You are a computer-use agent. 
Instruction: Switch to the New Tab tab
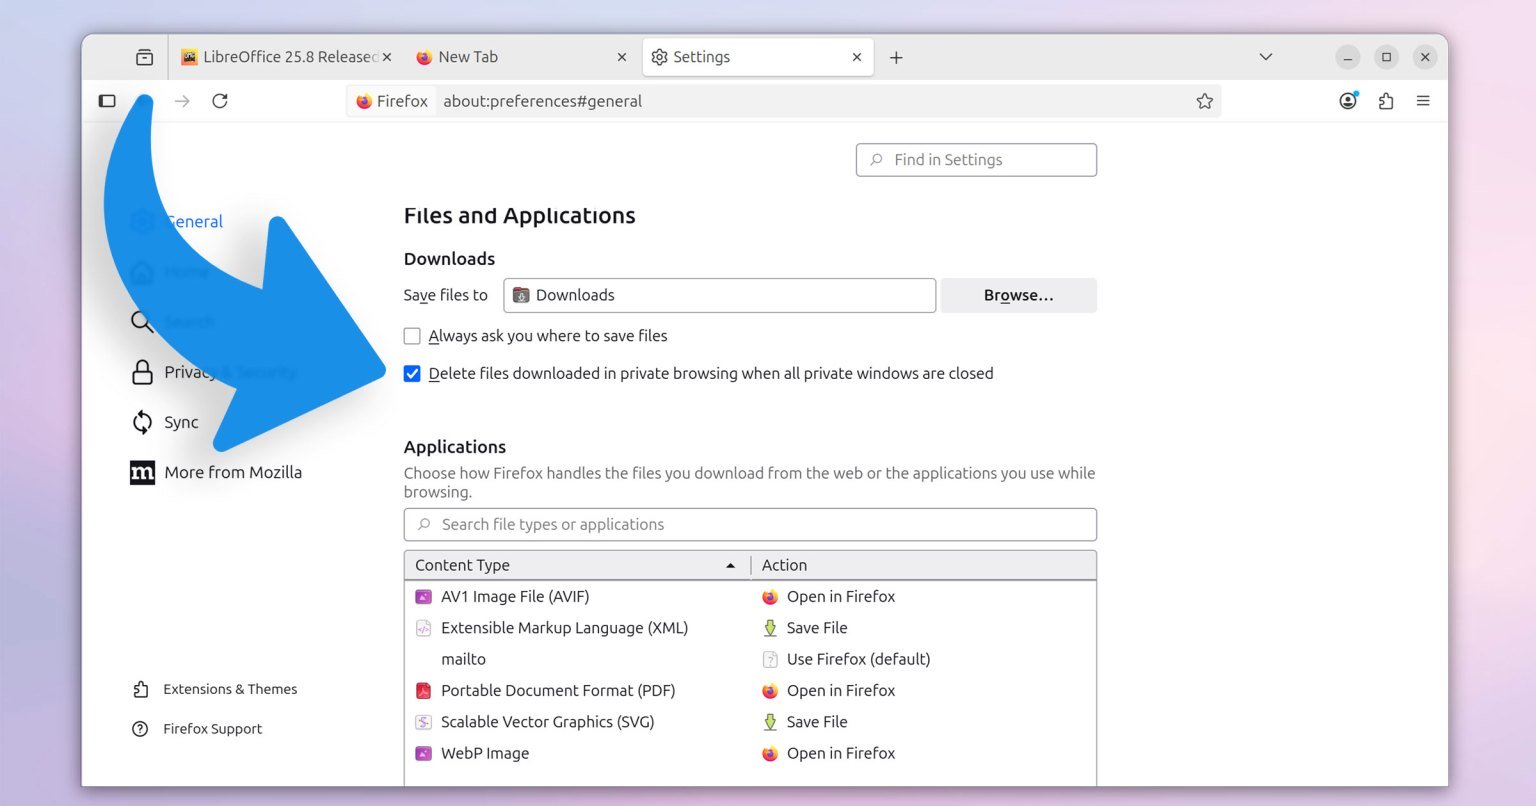[520, 57]
